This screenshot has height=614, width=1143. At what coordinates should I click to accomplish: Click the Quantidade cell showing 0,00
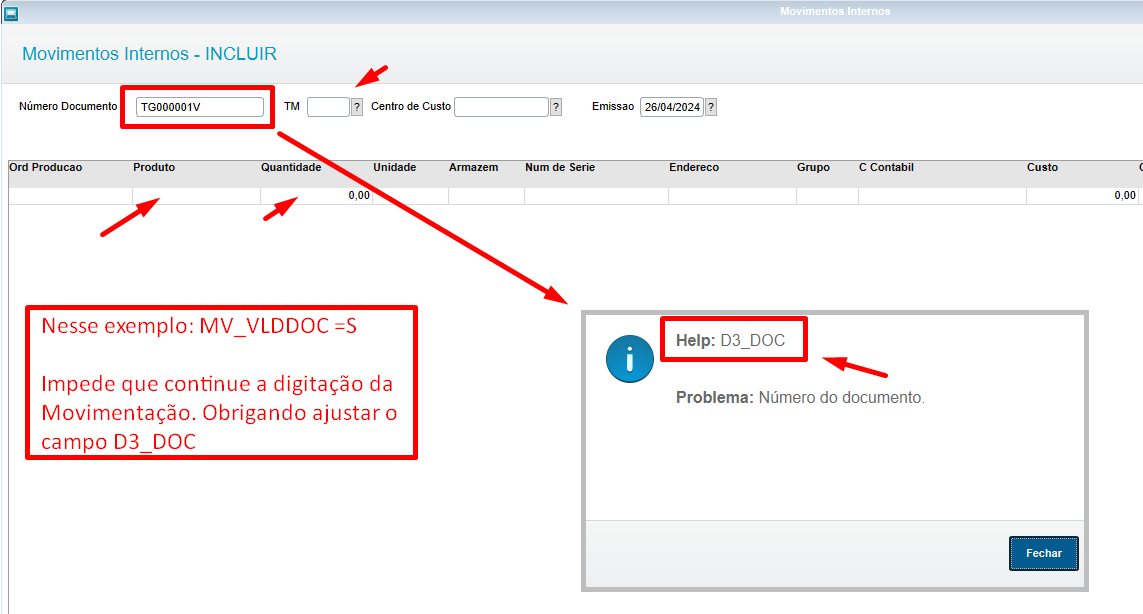click(x=316, y=195)
